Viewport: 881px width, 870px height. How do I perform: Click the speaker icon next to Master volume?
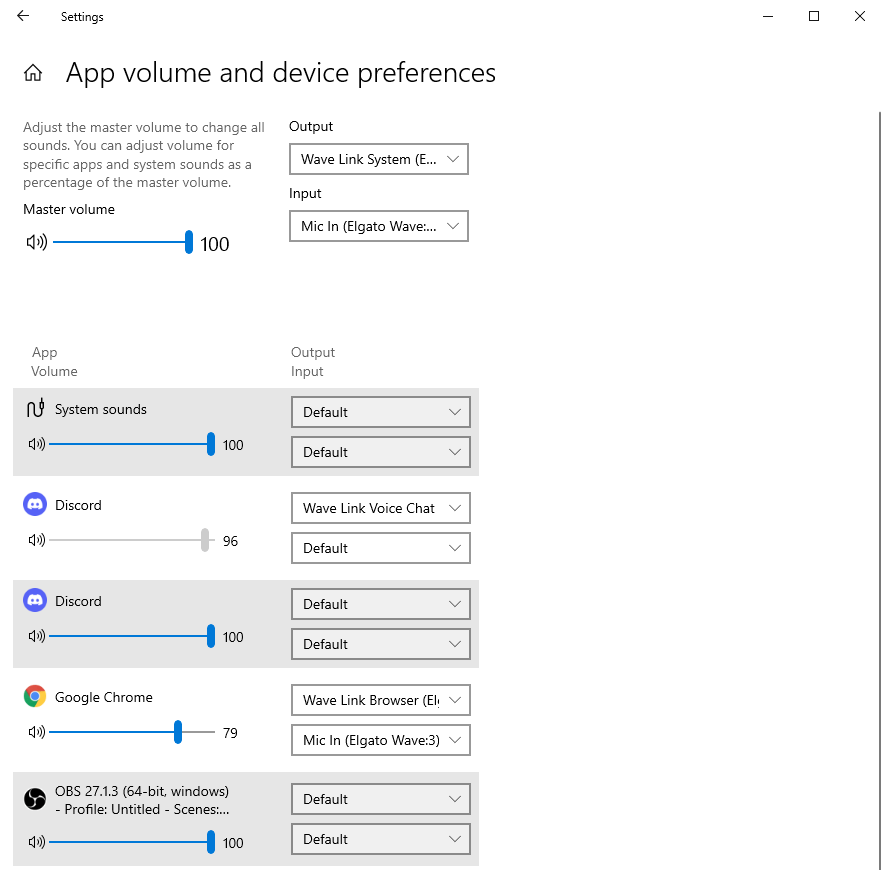(37, 240)
